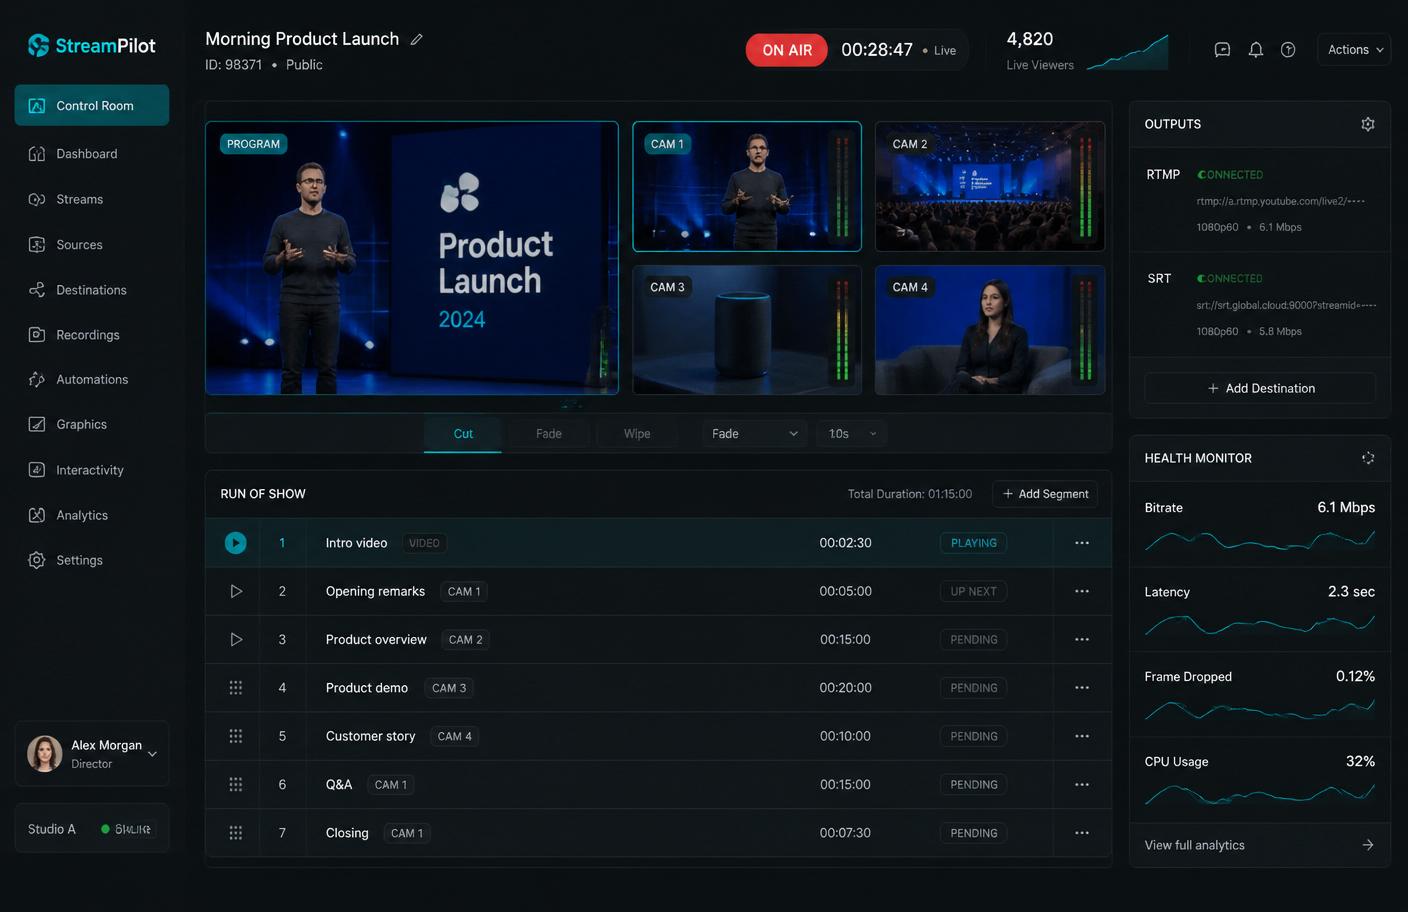
Task: Open the Fade transition type dropdown
Action: [x=755, y=434]
